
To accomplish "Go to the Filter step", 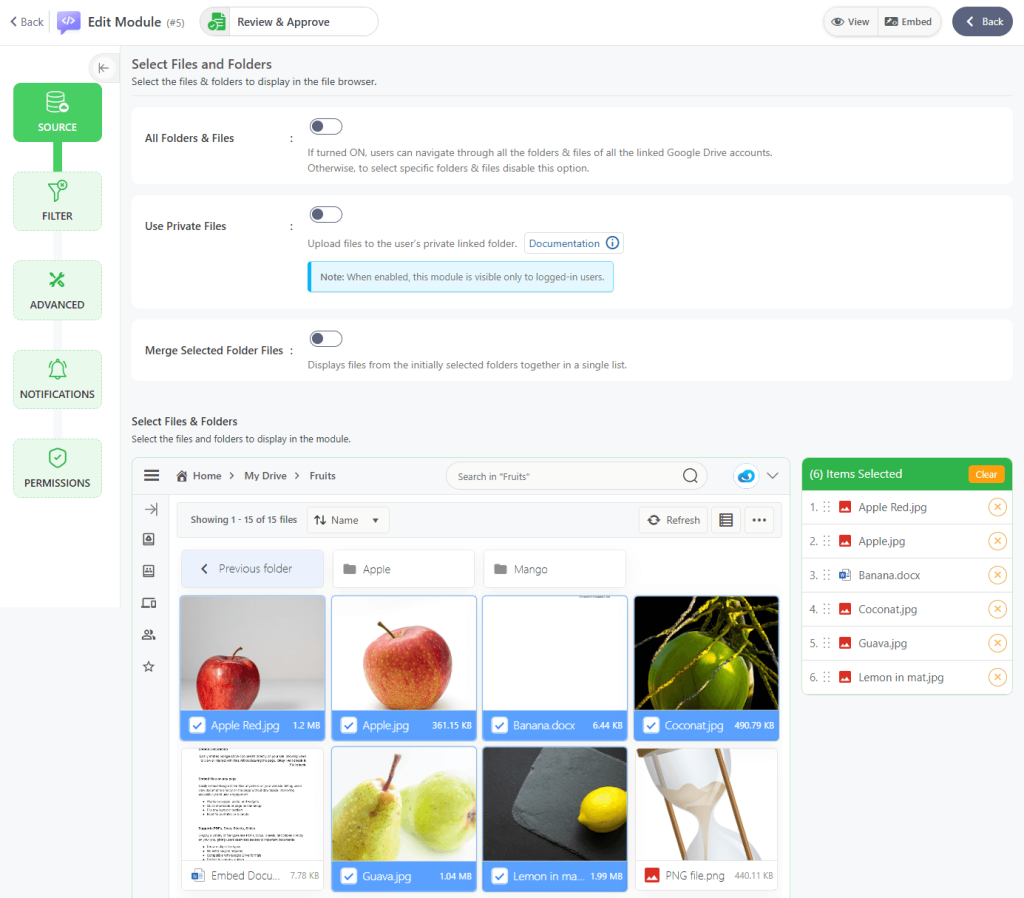I will (57, 201).
